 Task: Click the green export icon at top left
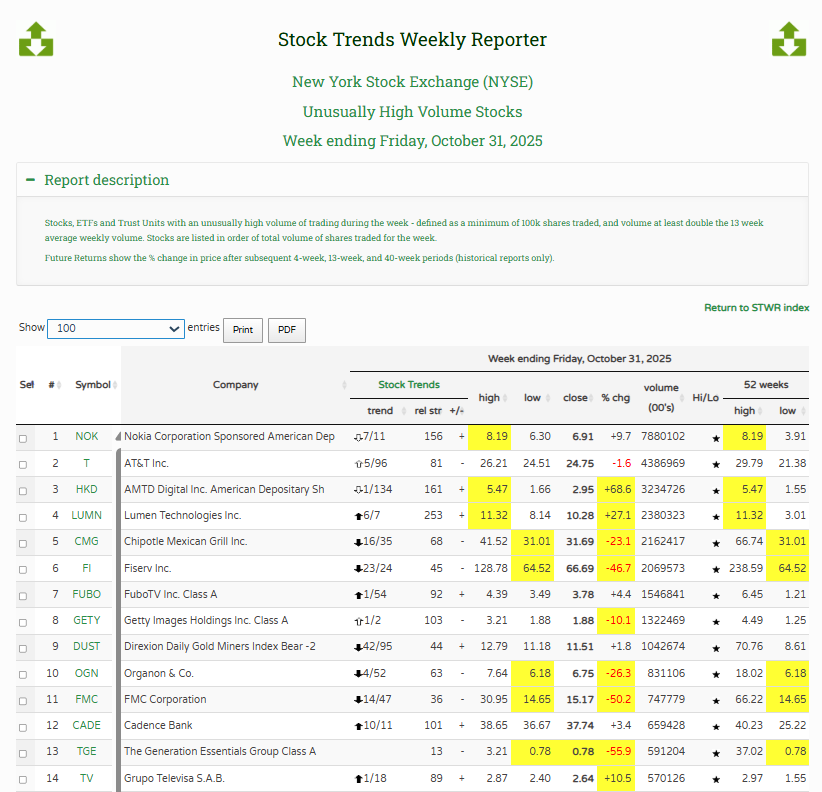pyautogui.click(x=36, y=39)
